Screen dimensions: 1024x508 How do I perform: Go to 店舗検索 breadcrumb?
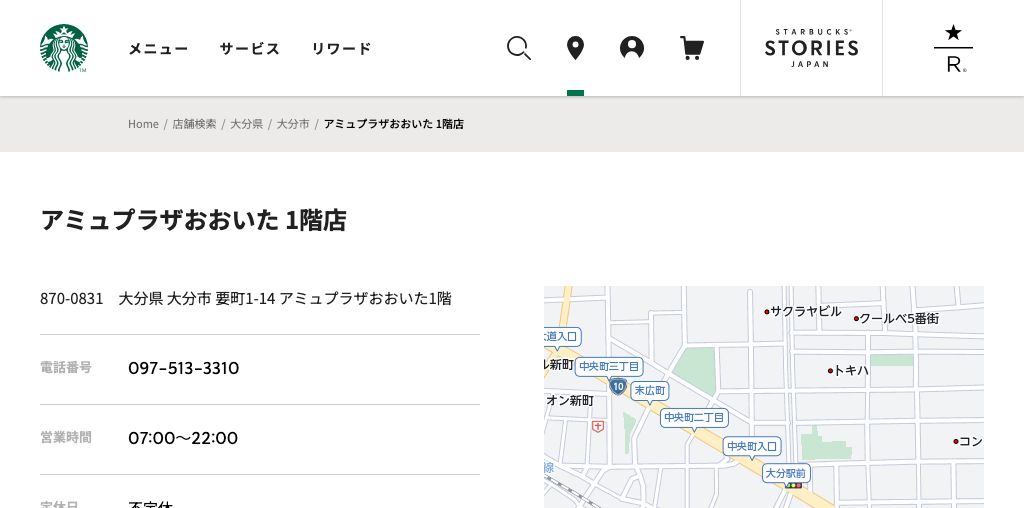click(194, 124)
